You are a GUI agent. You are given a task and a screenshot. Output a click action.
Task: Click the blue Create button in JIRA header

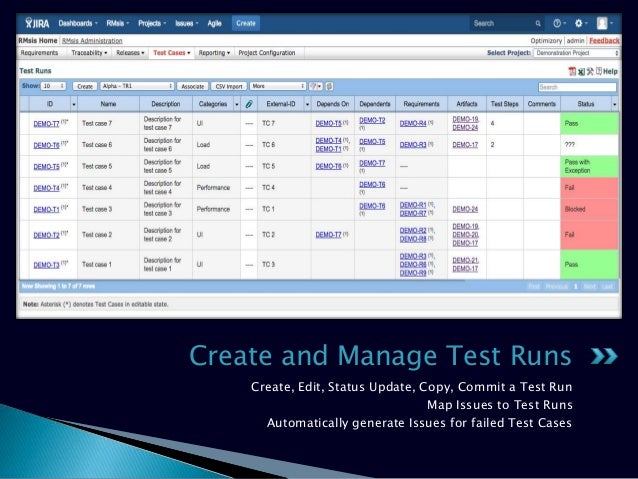point(246,23)
